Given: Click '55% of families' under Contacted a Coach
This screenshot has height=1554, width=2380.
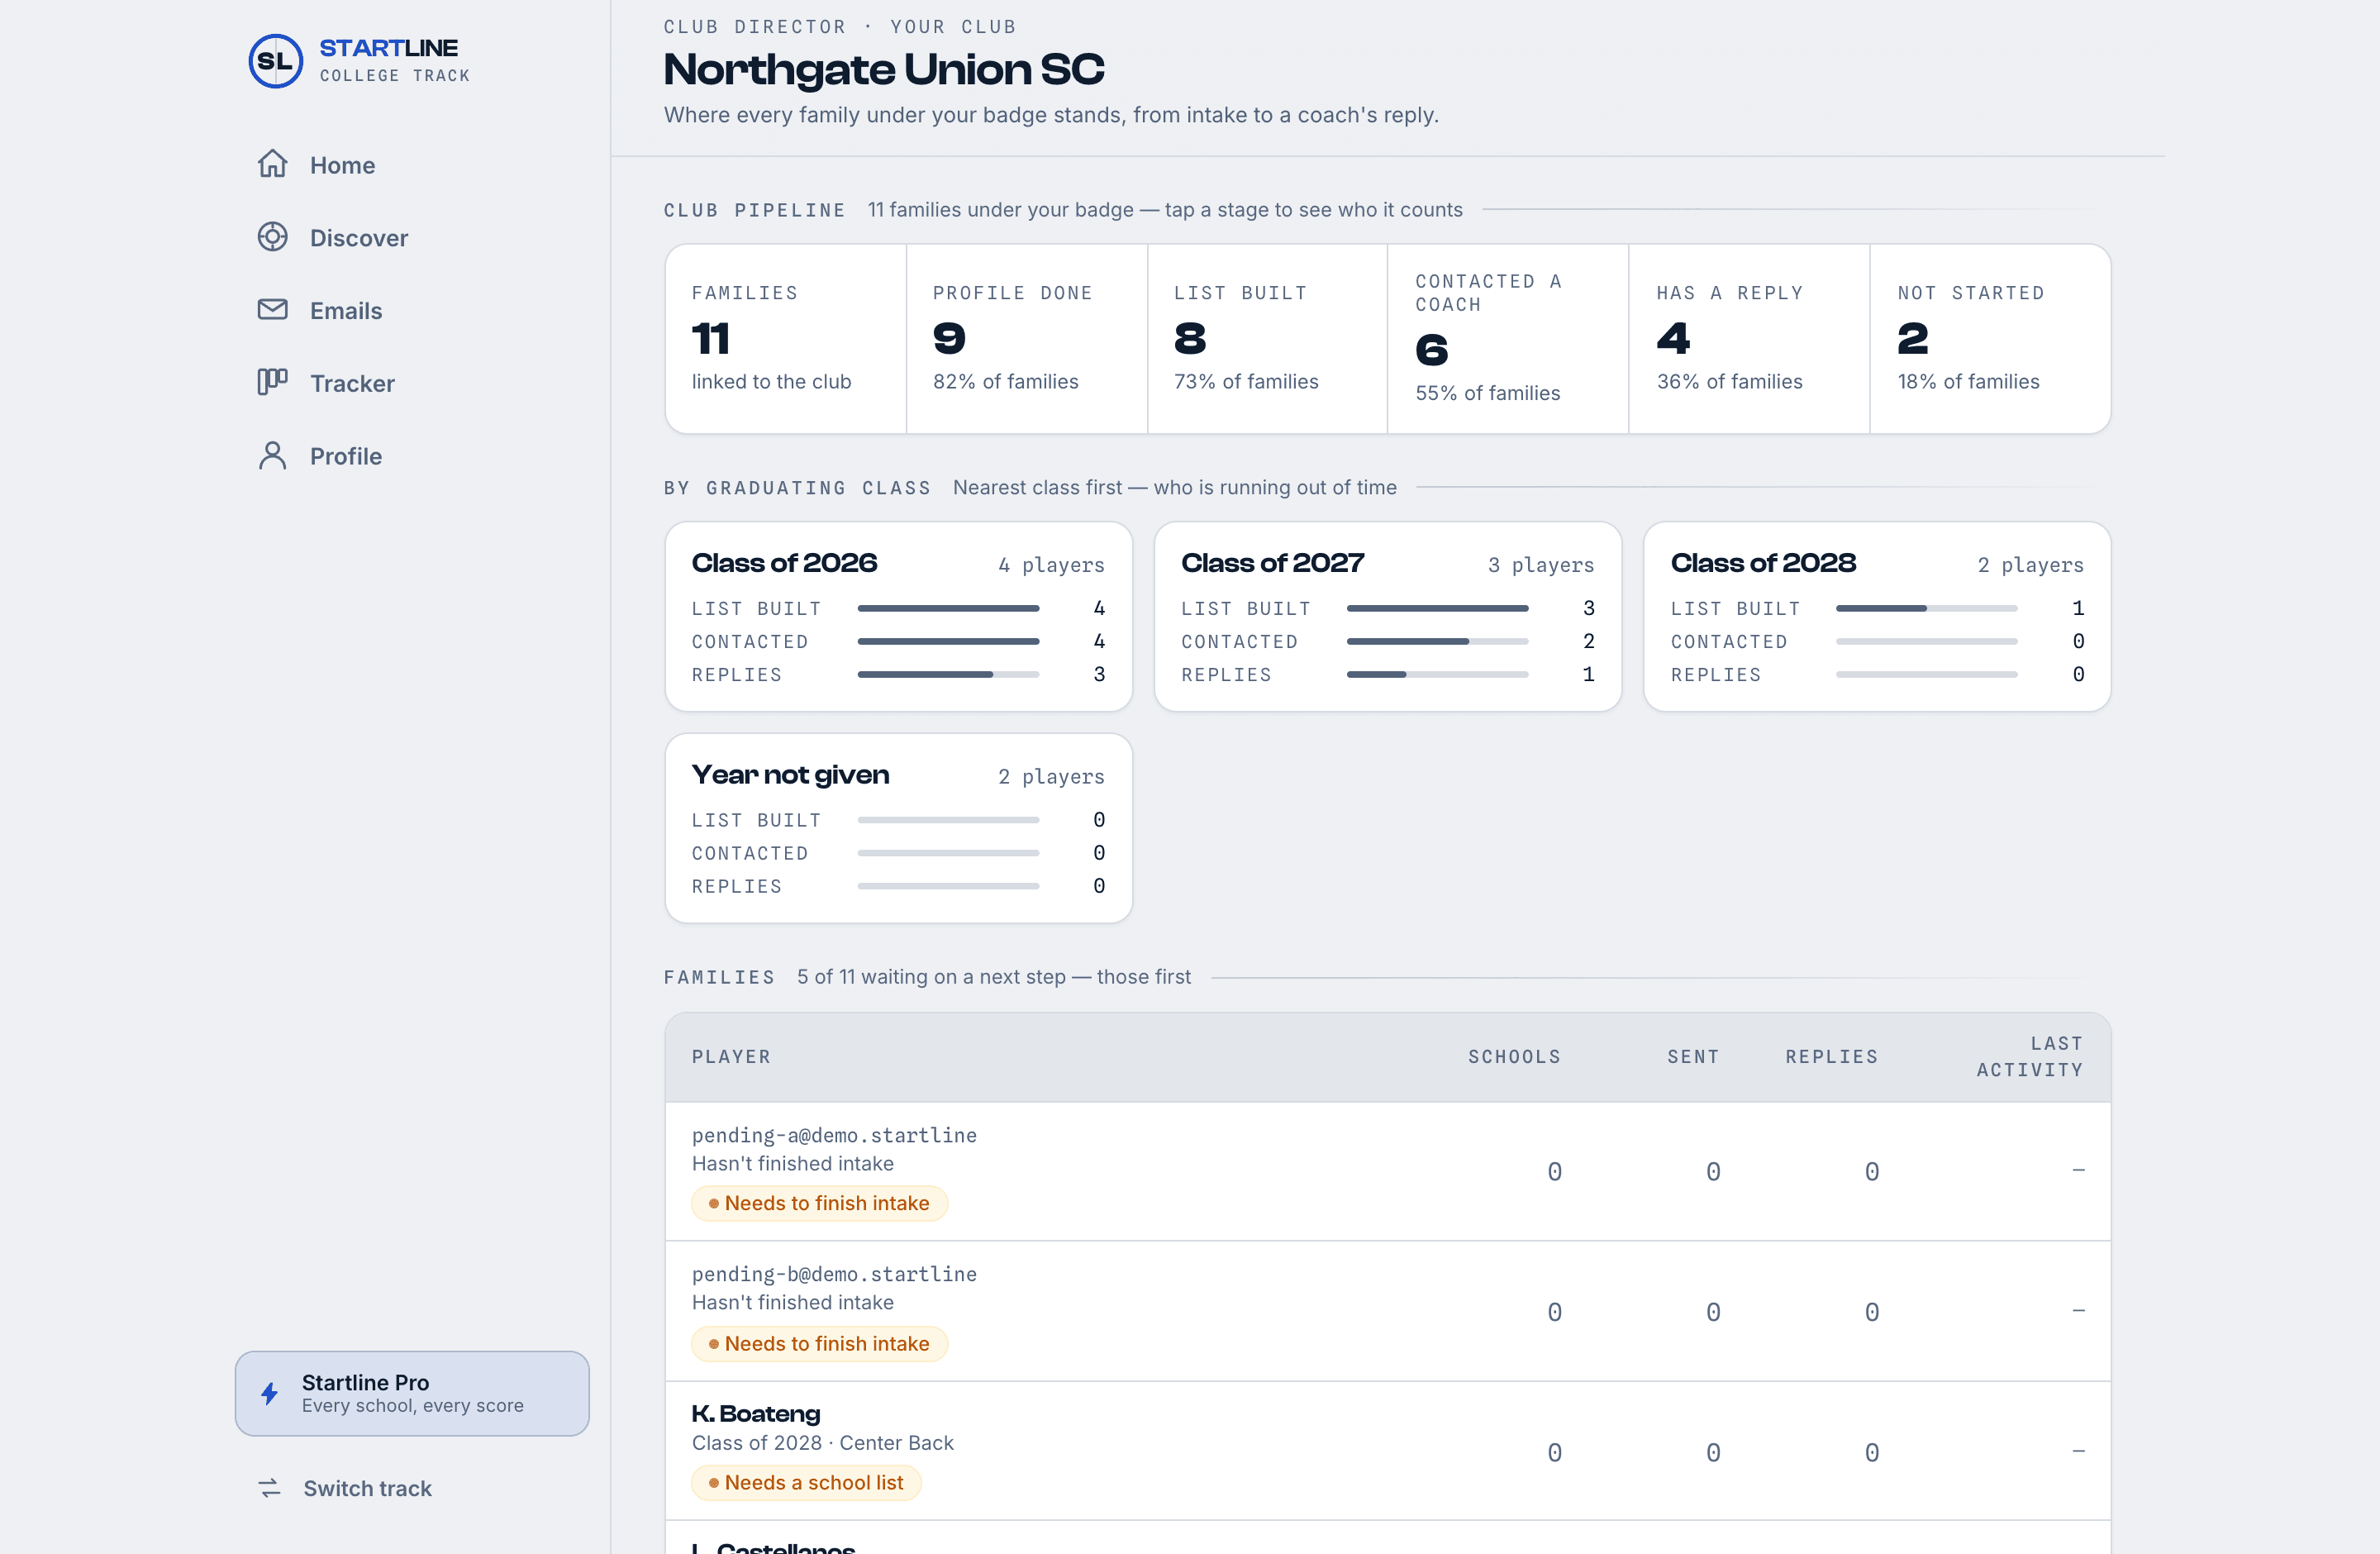Looking at the screenshot, I should tap(1487, 393).
